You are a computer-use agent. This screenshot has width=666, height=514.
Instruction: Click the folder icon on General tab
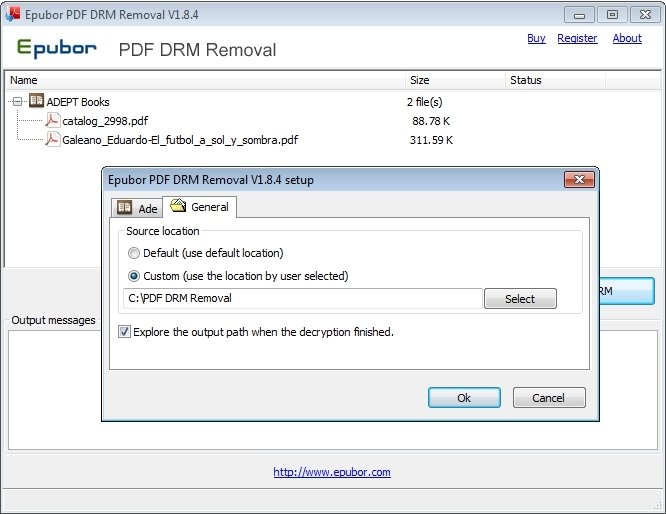tap(178, 206)
